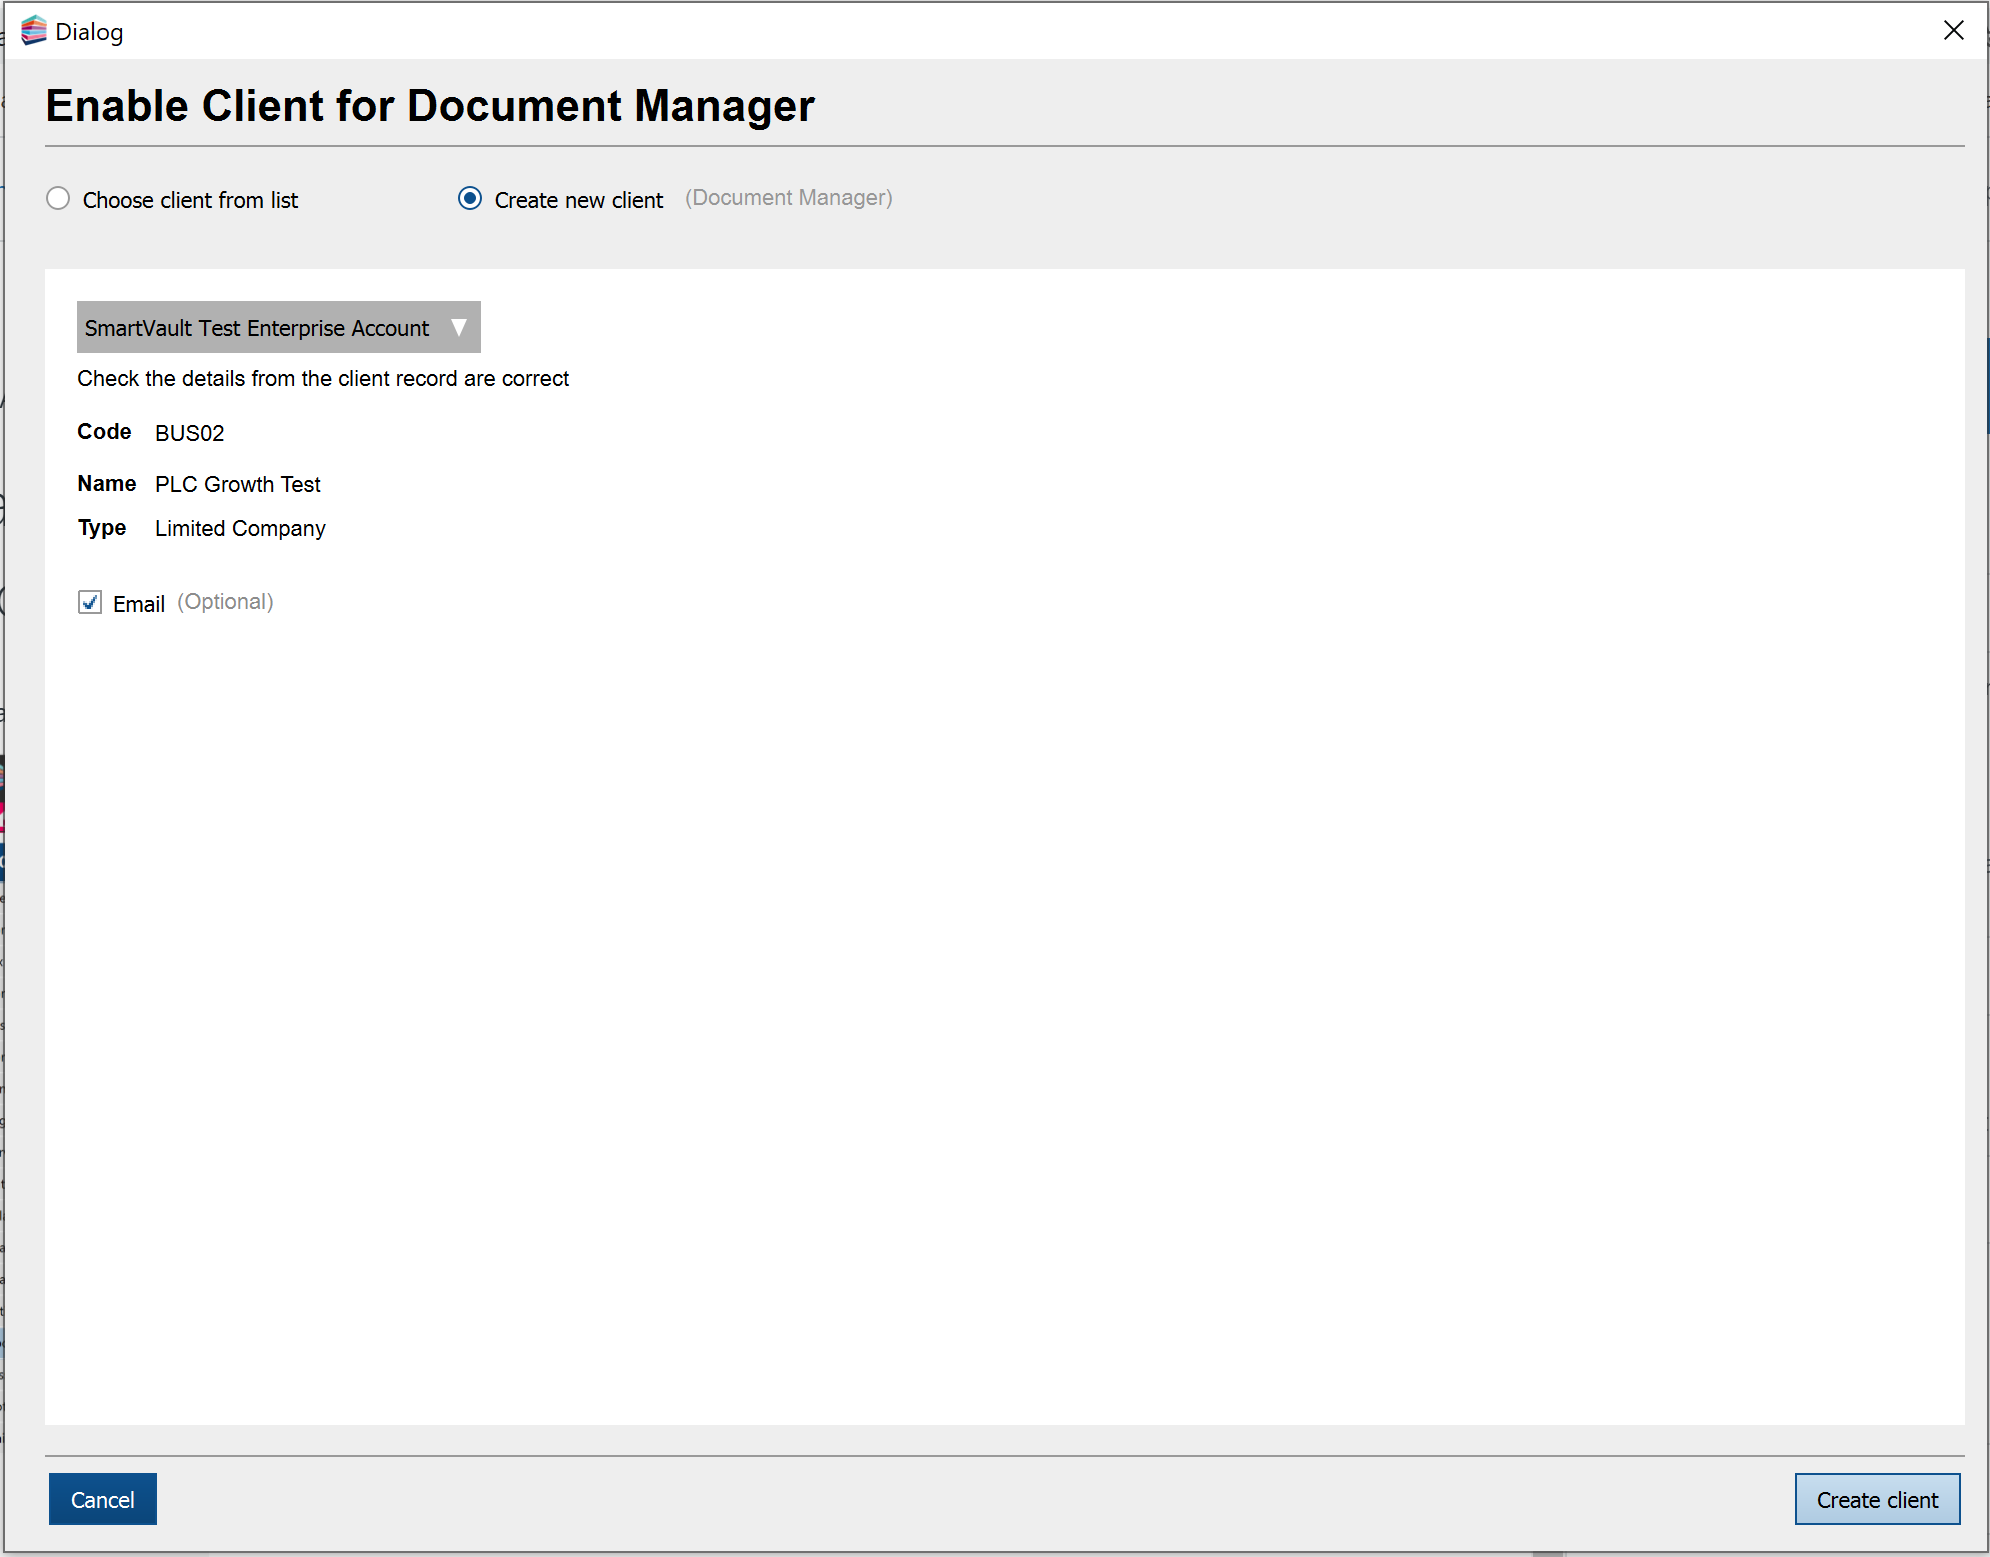
Task: Close the dialog with the X button
Action: point(1953,31)
